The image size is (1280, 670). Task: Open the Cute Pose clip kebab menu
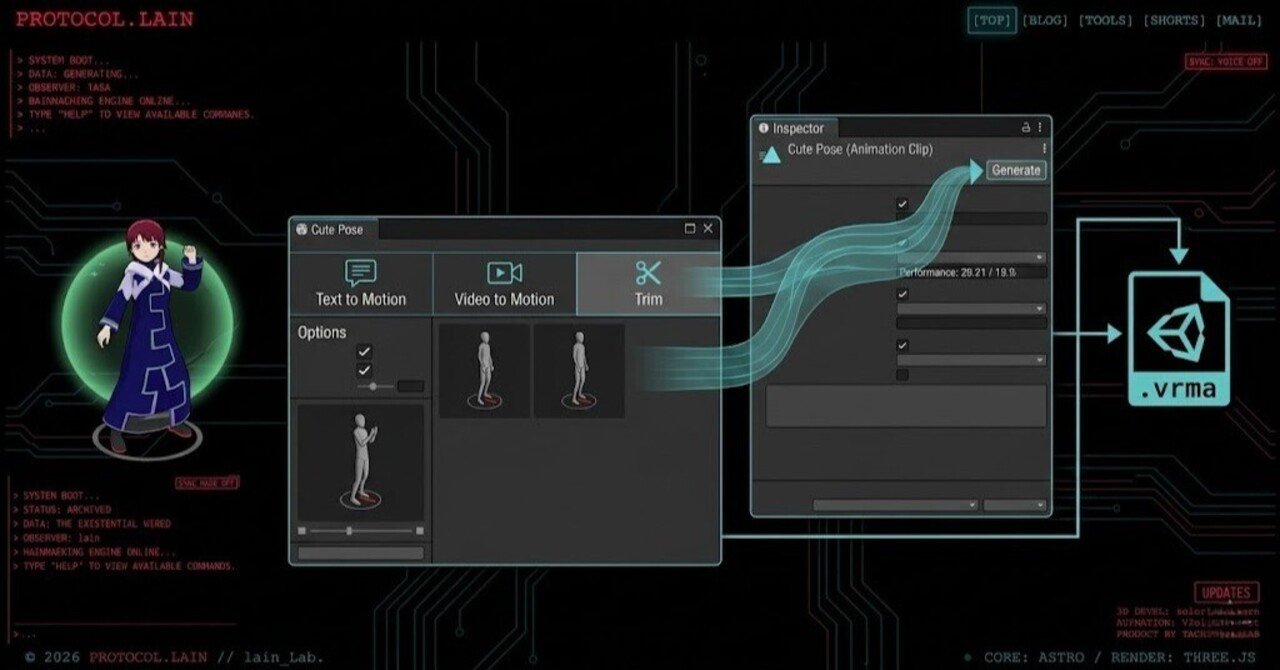click(1044, 148)
